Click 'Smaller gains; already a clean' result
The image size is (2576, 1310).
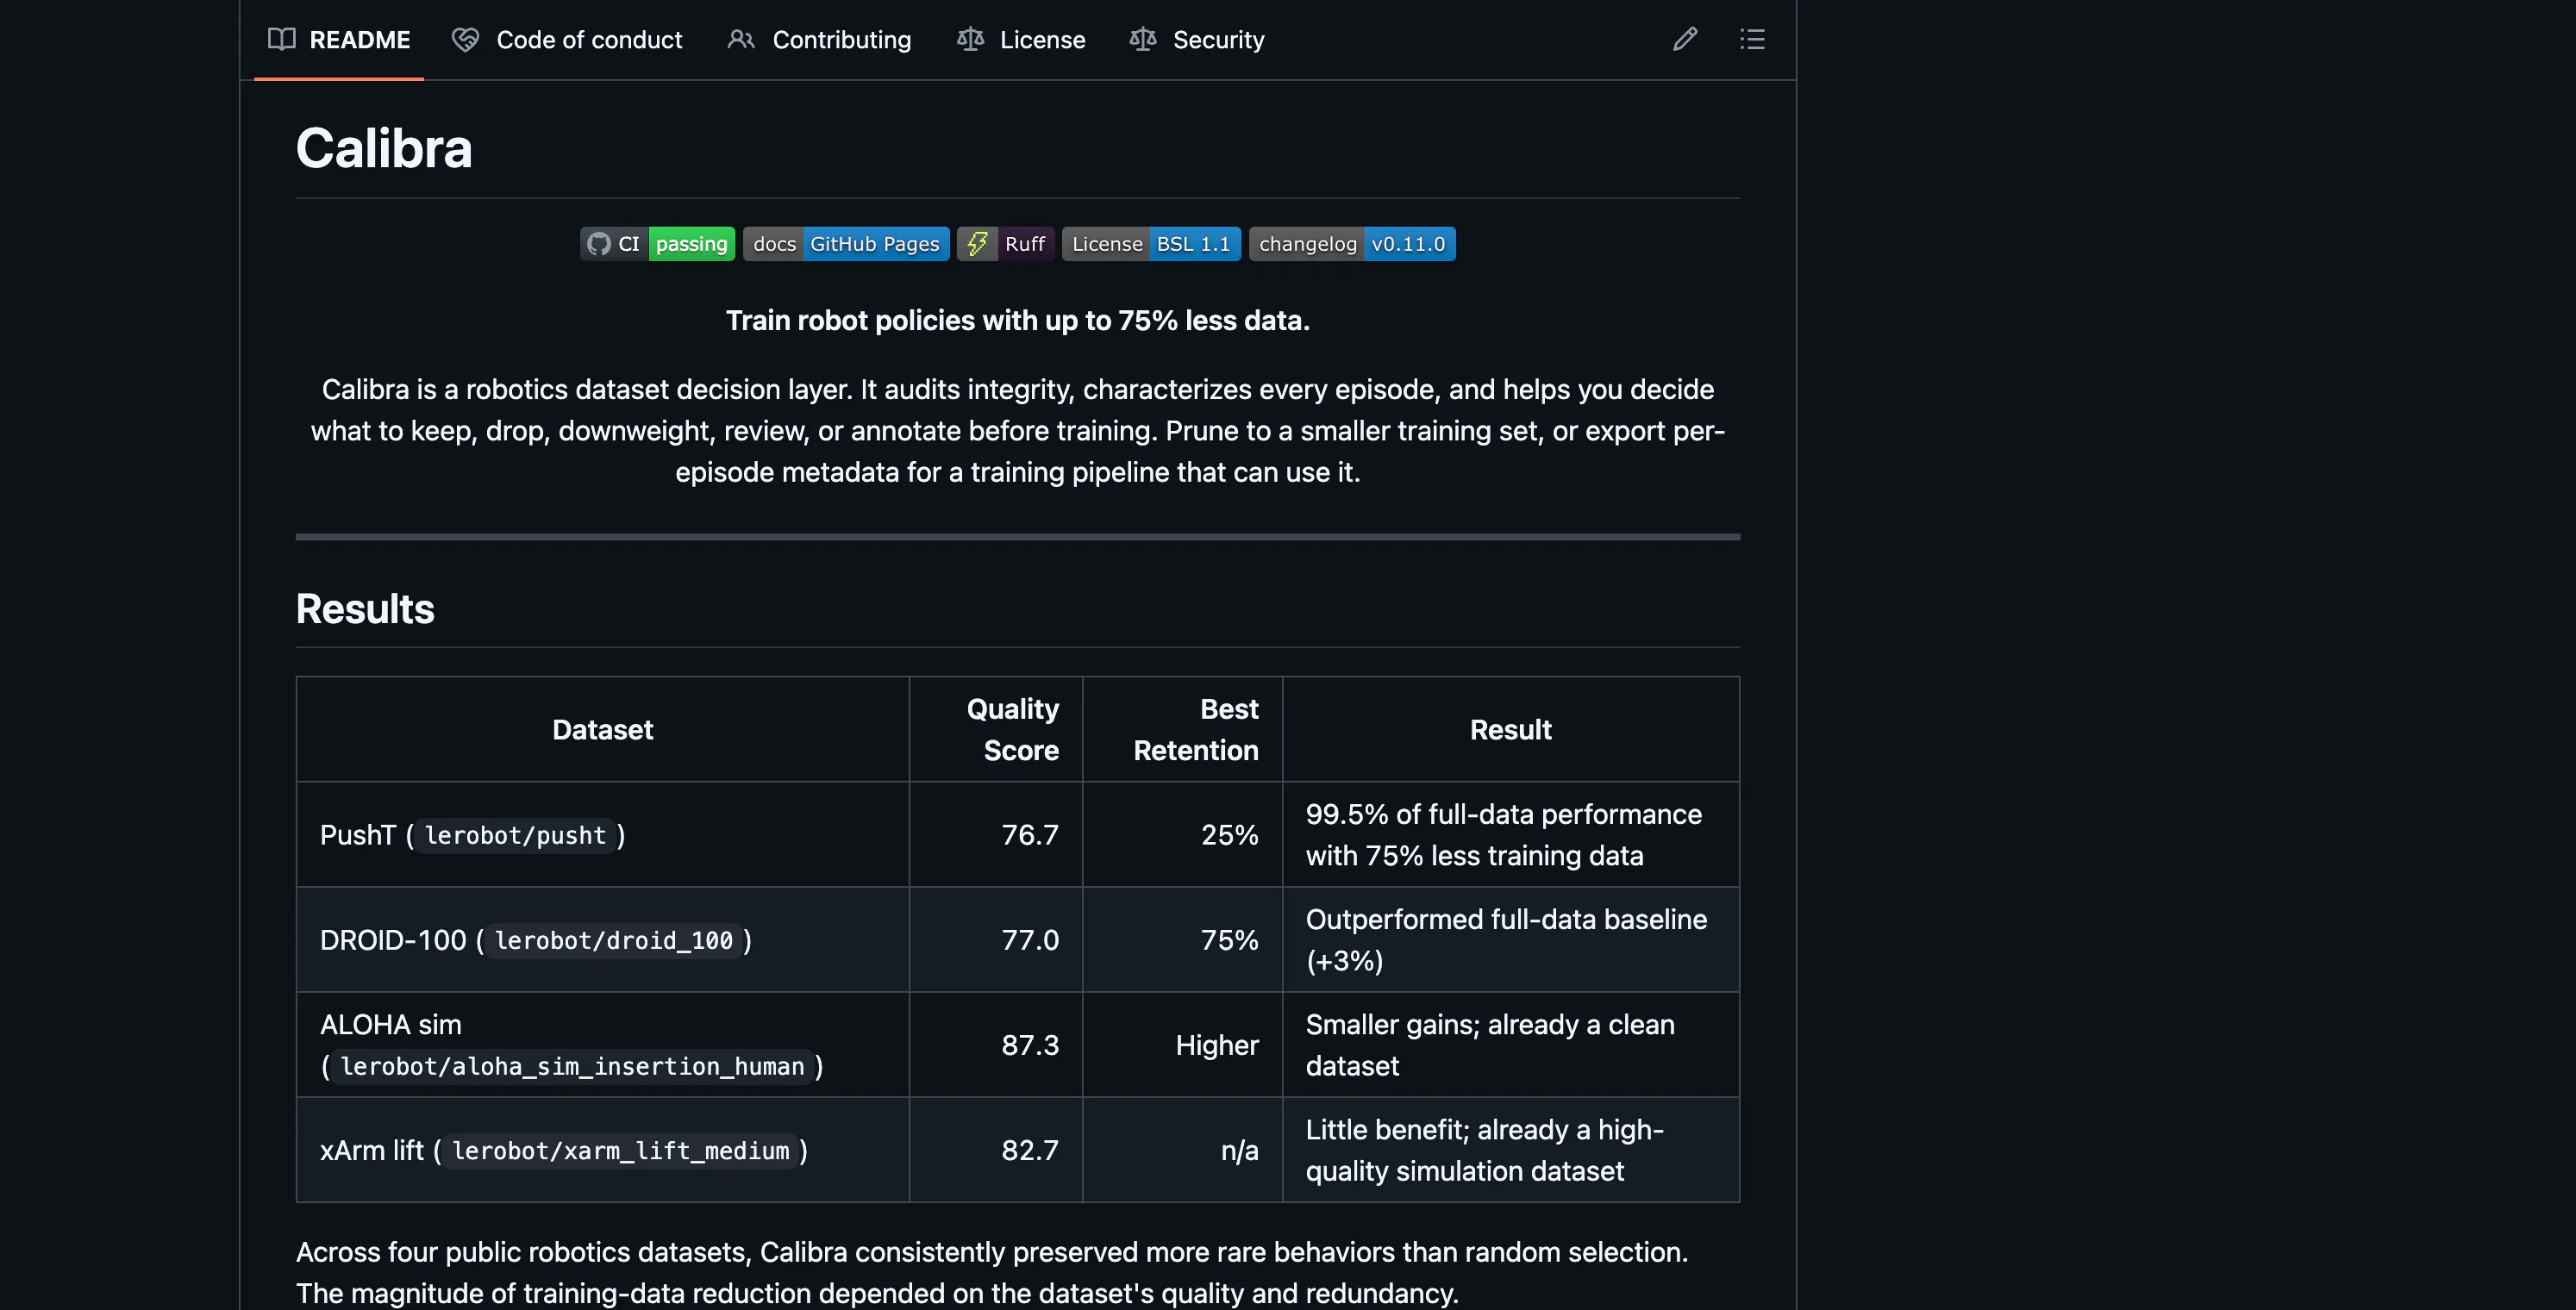click(1490, 1024)
